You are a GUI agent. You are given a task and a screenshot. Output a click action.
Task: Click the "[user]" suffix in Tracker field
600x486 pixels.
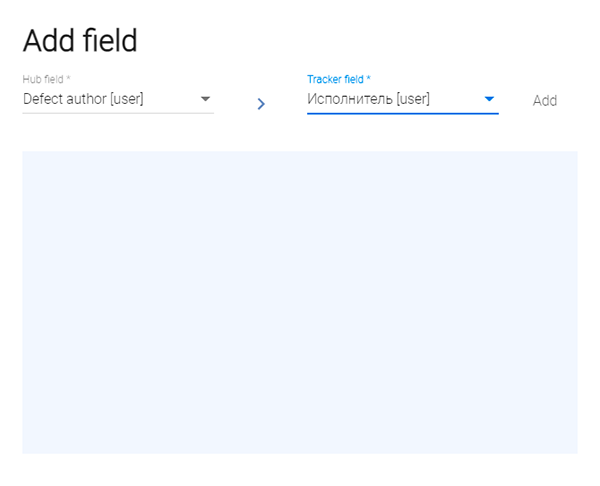click(413, 99)
